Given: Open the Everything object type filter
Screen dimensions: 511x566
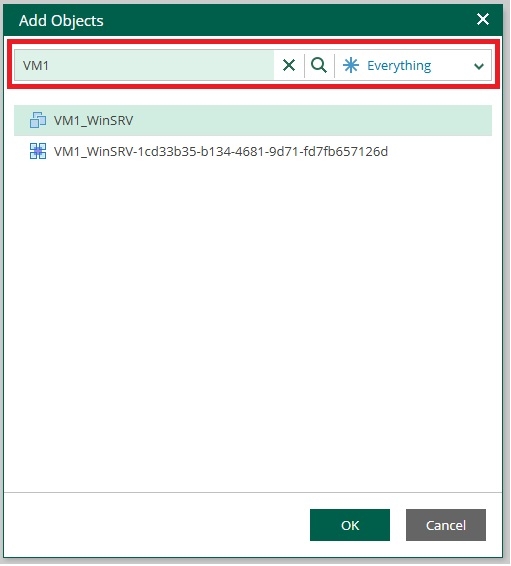Looking at the screenshot, I should [x=413, y=65].
